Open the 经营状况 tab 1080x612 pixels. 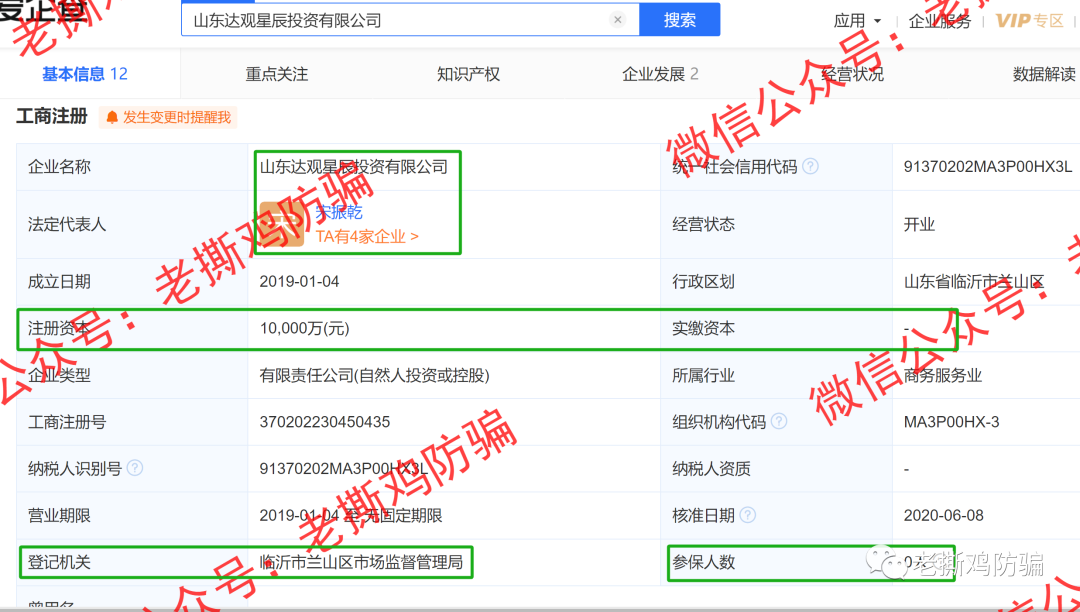click(852, 74)
